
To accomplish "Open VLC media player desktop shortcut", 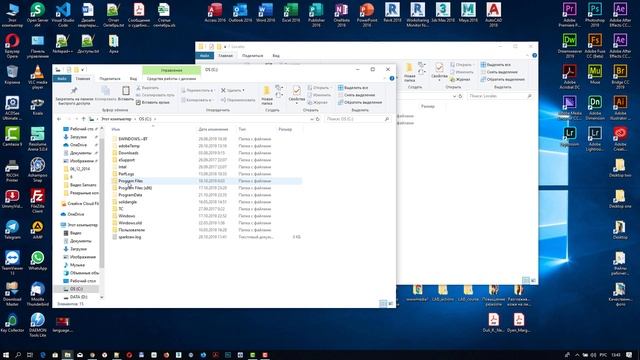I will point(38,77).
